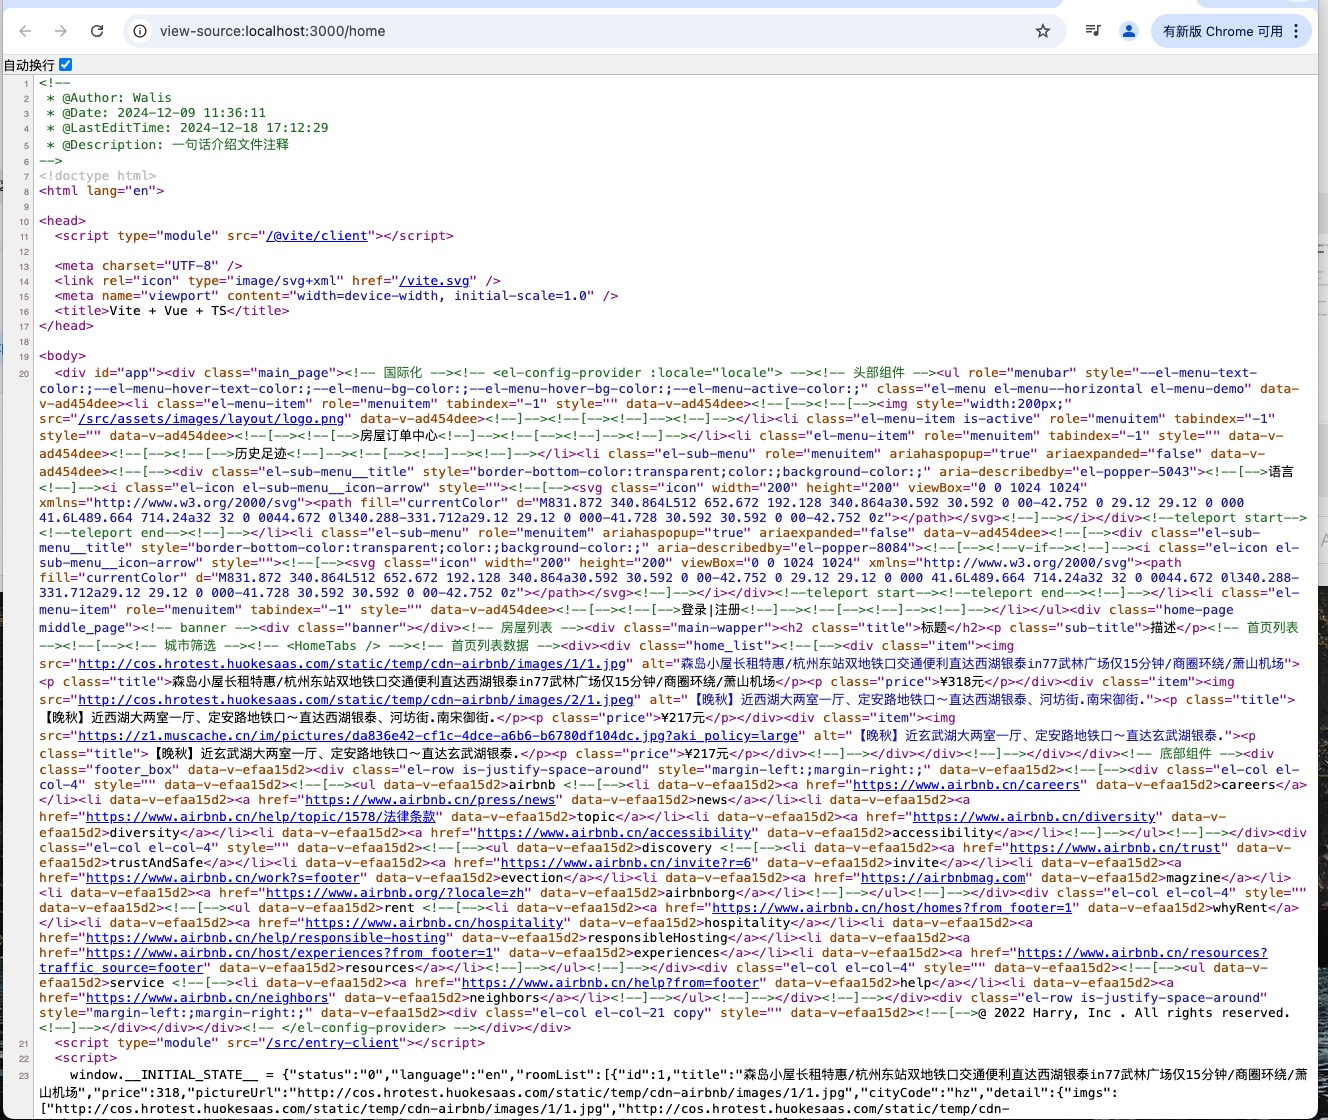The width and height of the screenshot is (1328, 1120).
Task: Open the Chrome three-dot menu
Action: 1296,31
